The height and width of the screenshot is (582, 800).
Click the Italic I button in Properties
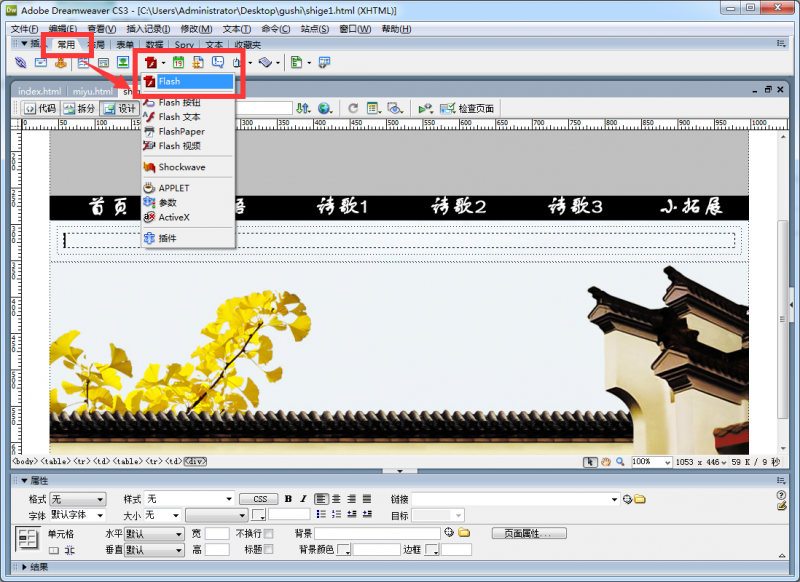tap(303, 499)
